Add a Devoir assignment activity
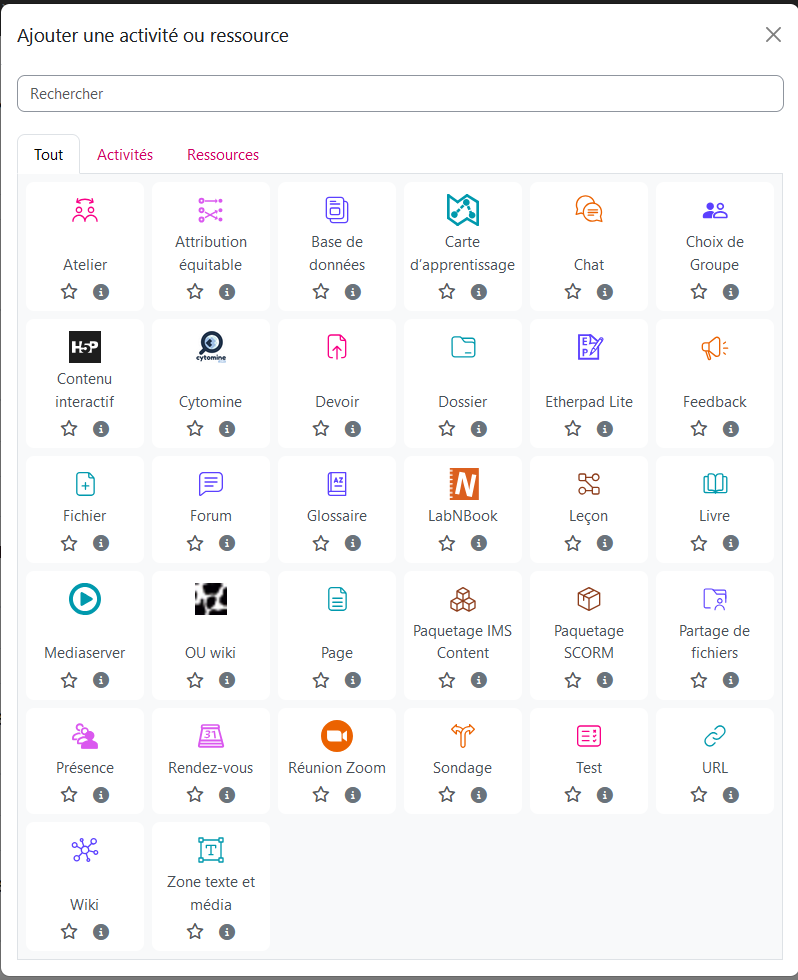 point(337,347)
